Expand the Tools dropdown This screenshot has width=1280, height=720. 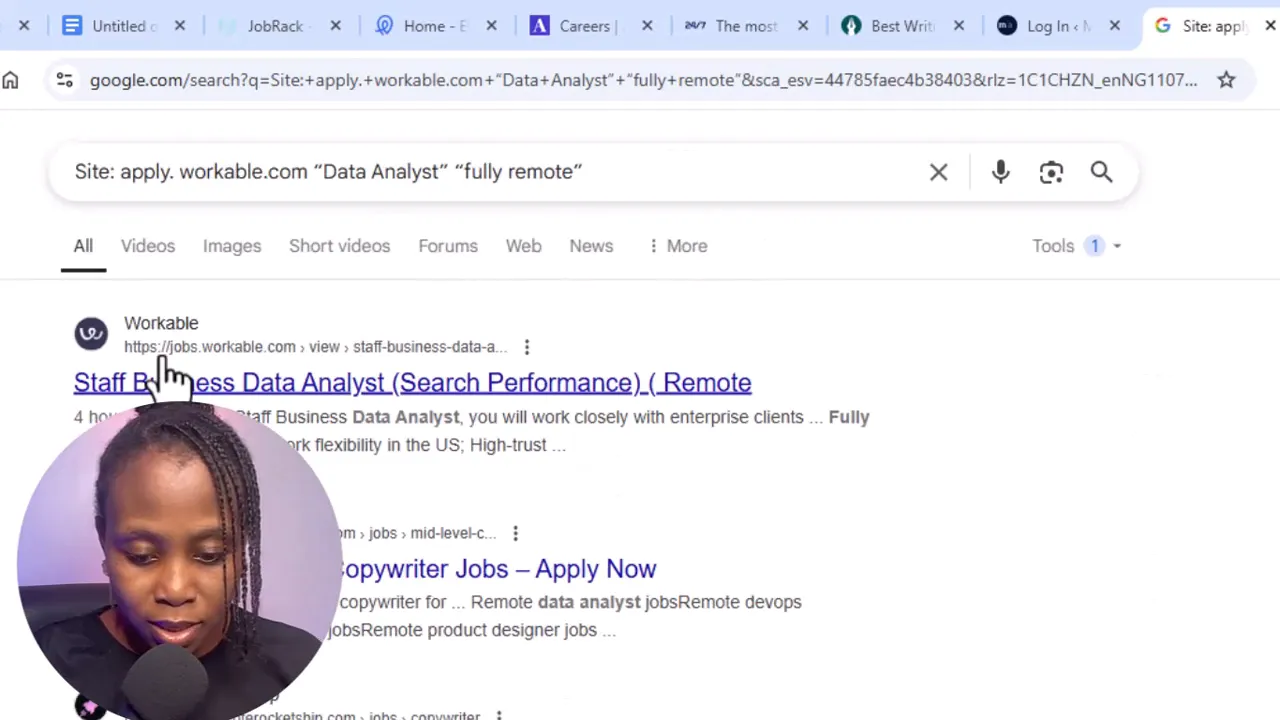pos(1076,246)
